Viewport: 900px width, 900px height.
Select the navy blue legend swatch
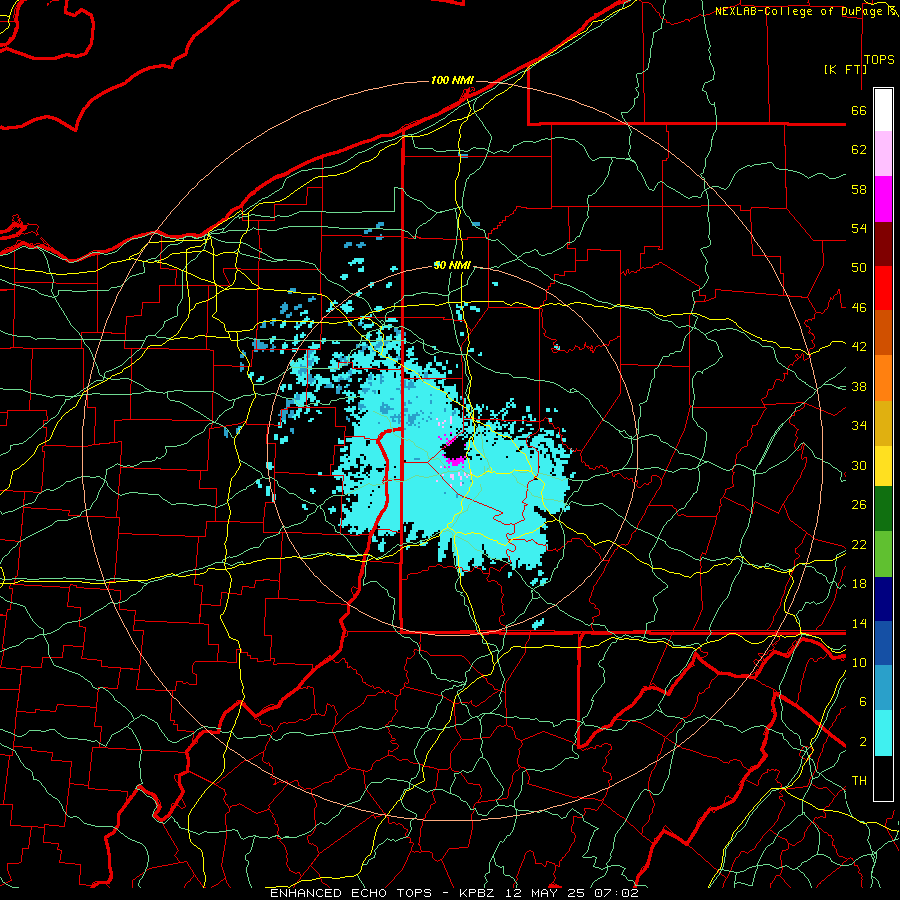(883, 599)
